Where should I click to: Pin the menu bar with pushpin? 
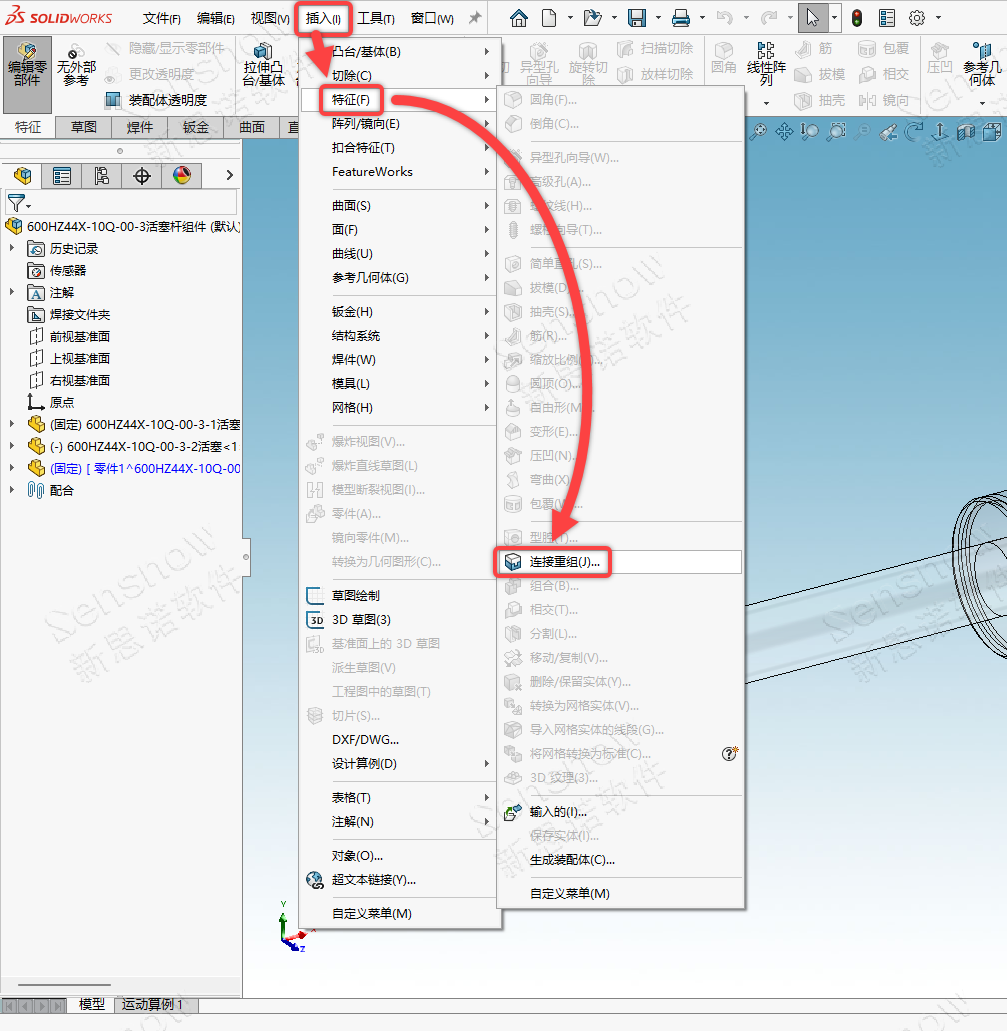pos(475,18)
